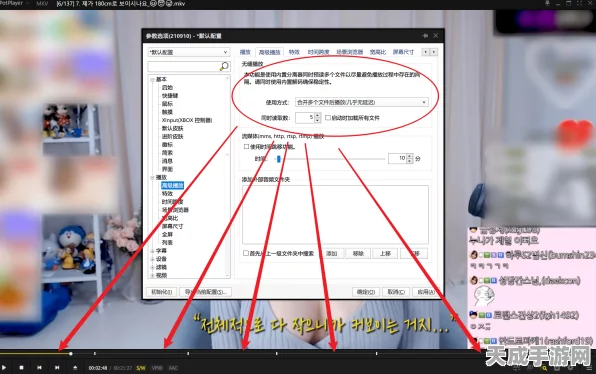Select 默认皮肤 in the settings tree
This screenshot has height=374, width=596.
pyautogui.click(x=173, y=128)
